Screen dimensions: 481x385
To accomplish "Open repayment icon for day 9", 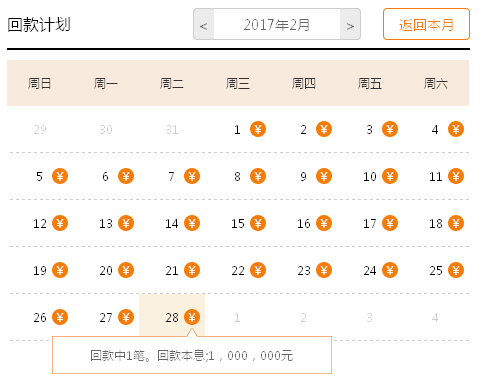I will coord(324,176).
